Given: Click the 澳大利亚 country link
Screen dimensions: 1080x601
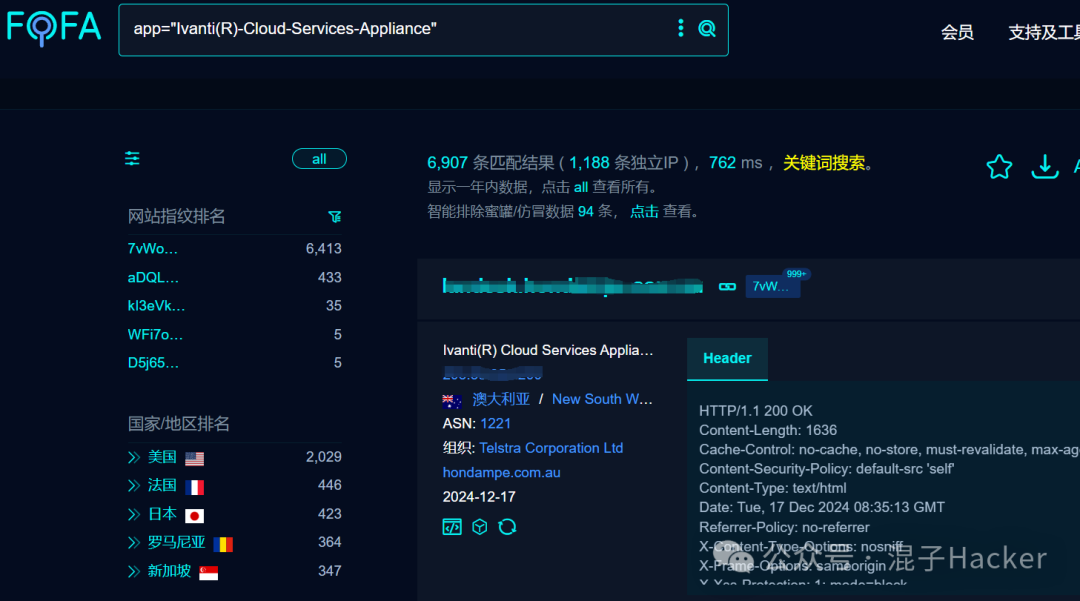Looking at the screenshot, I should (x=501, y=399).
